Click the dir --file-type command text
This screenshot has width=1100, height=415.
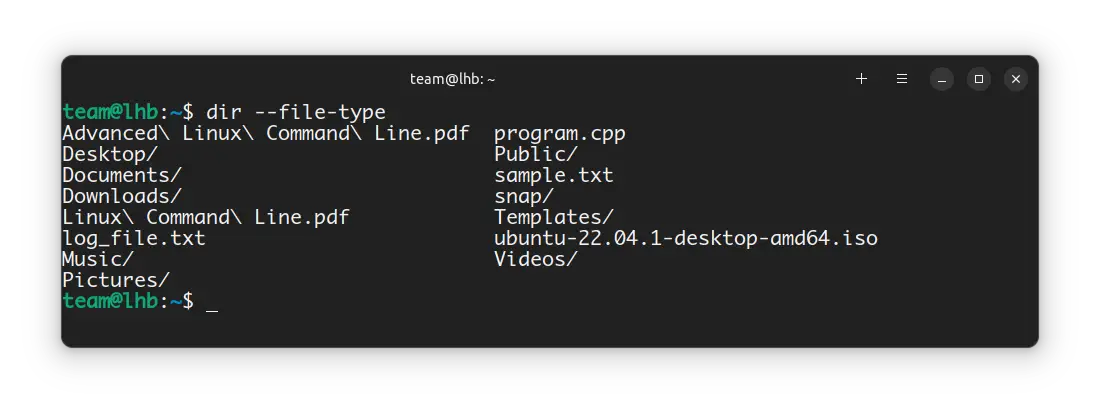(x=296, y=112)
